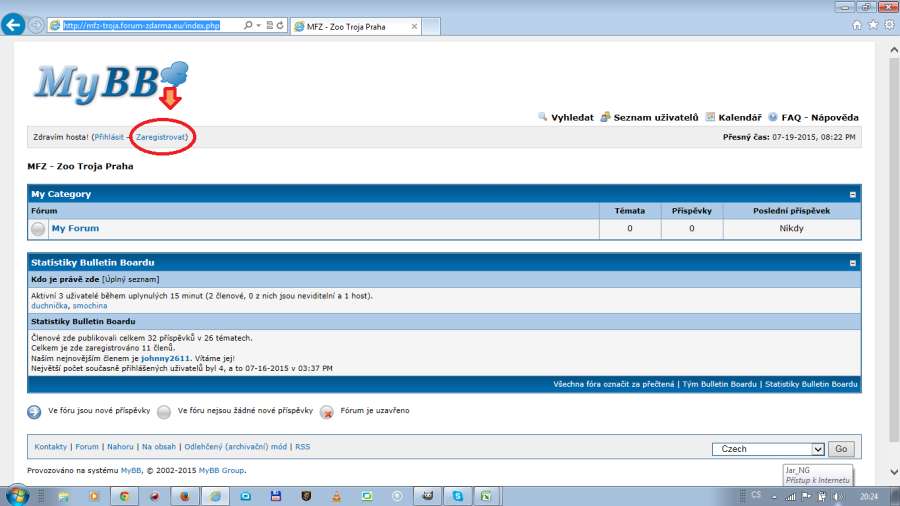Open the language dropdown showing Czech
This screenshot has width=900, height=506.
point(767,449)
